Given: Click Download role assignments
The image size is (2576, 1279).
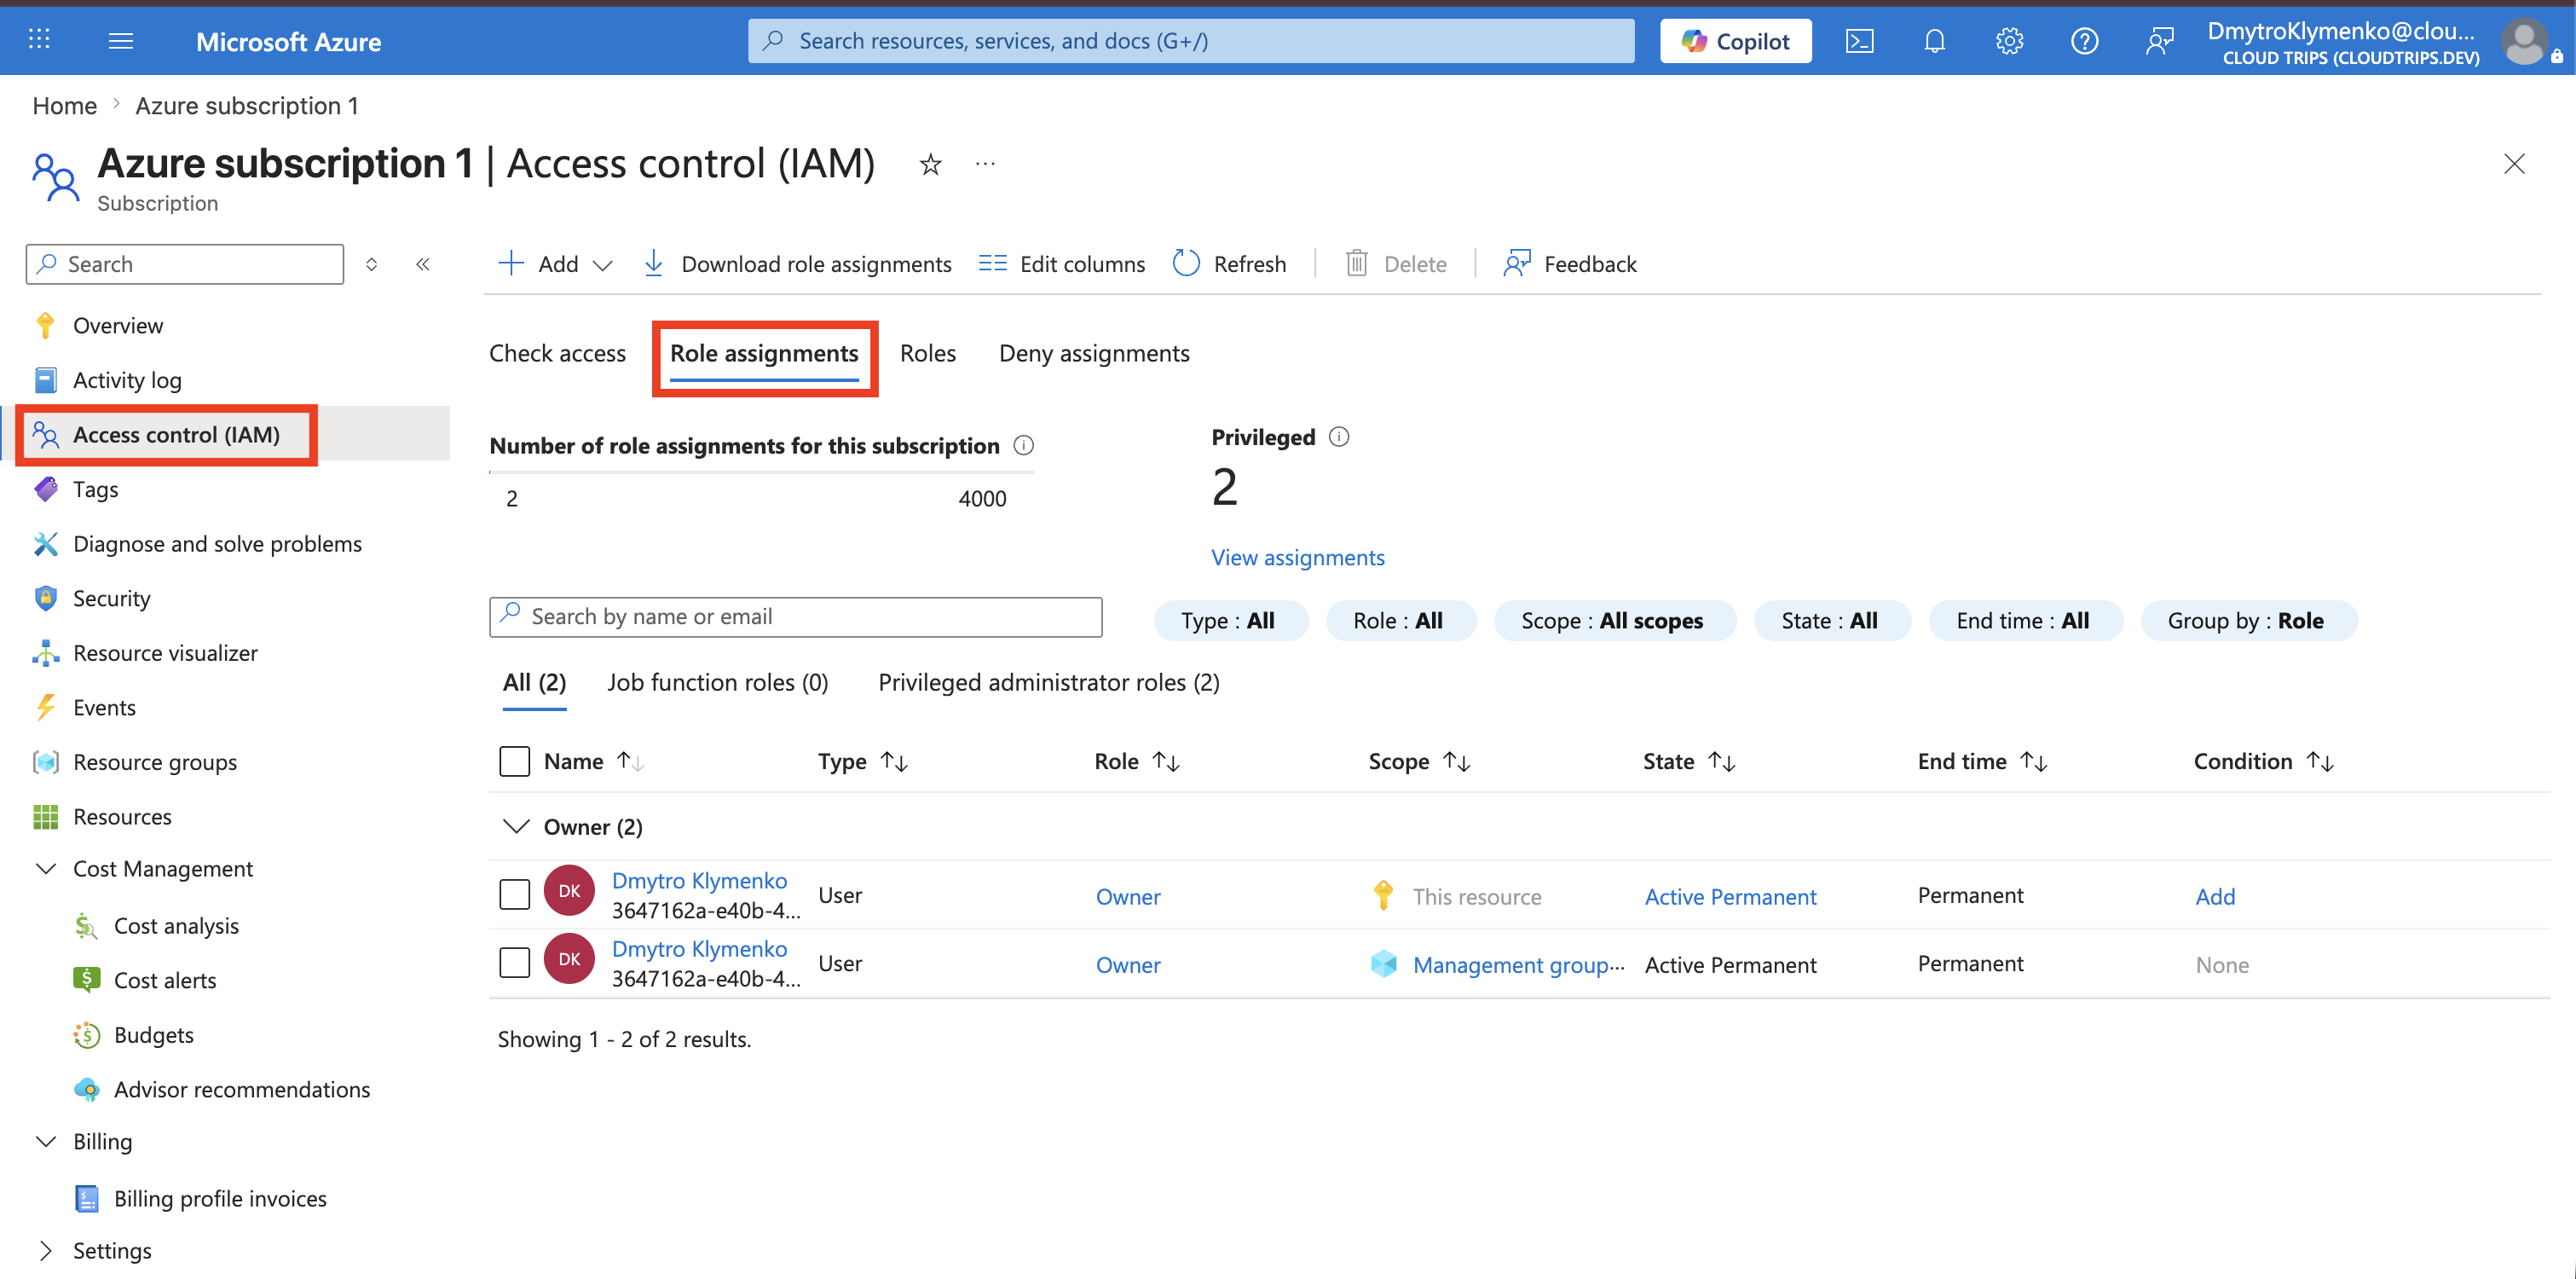Looking at the screenshot, I should pos(797,264).
